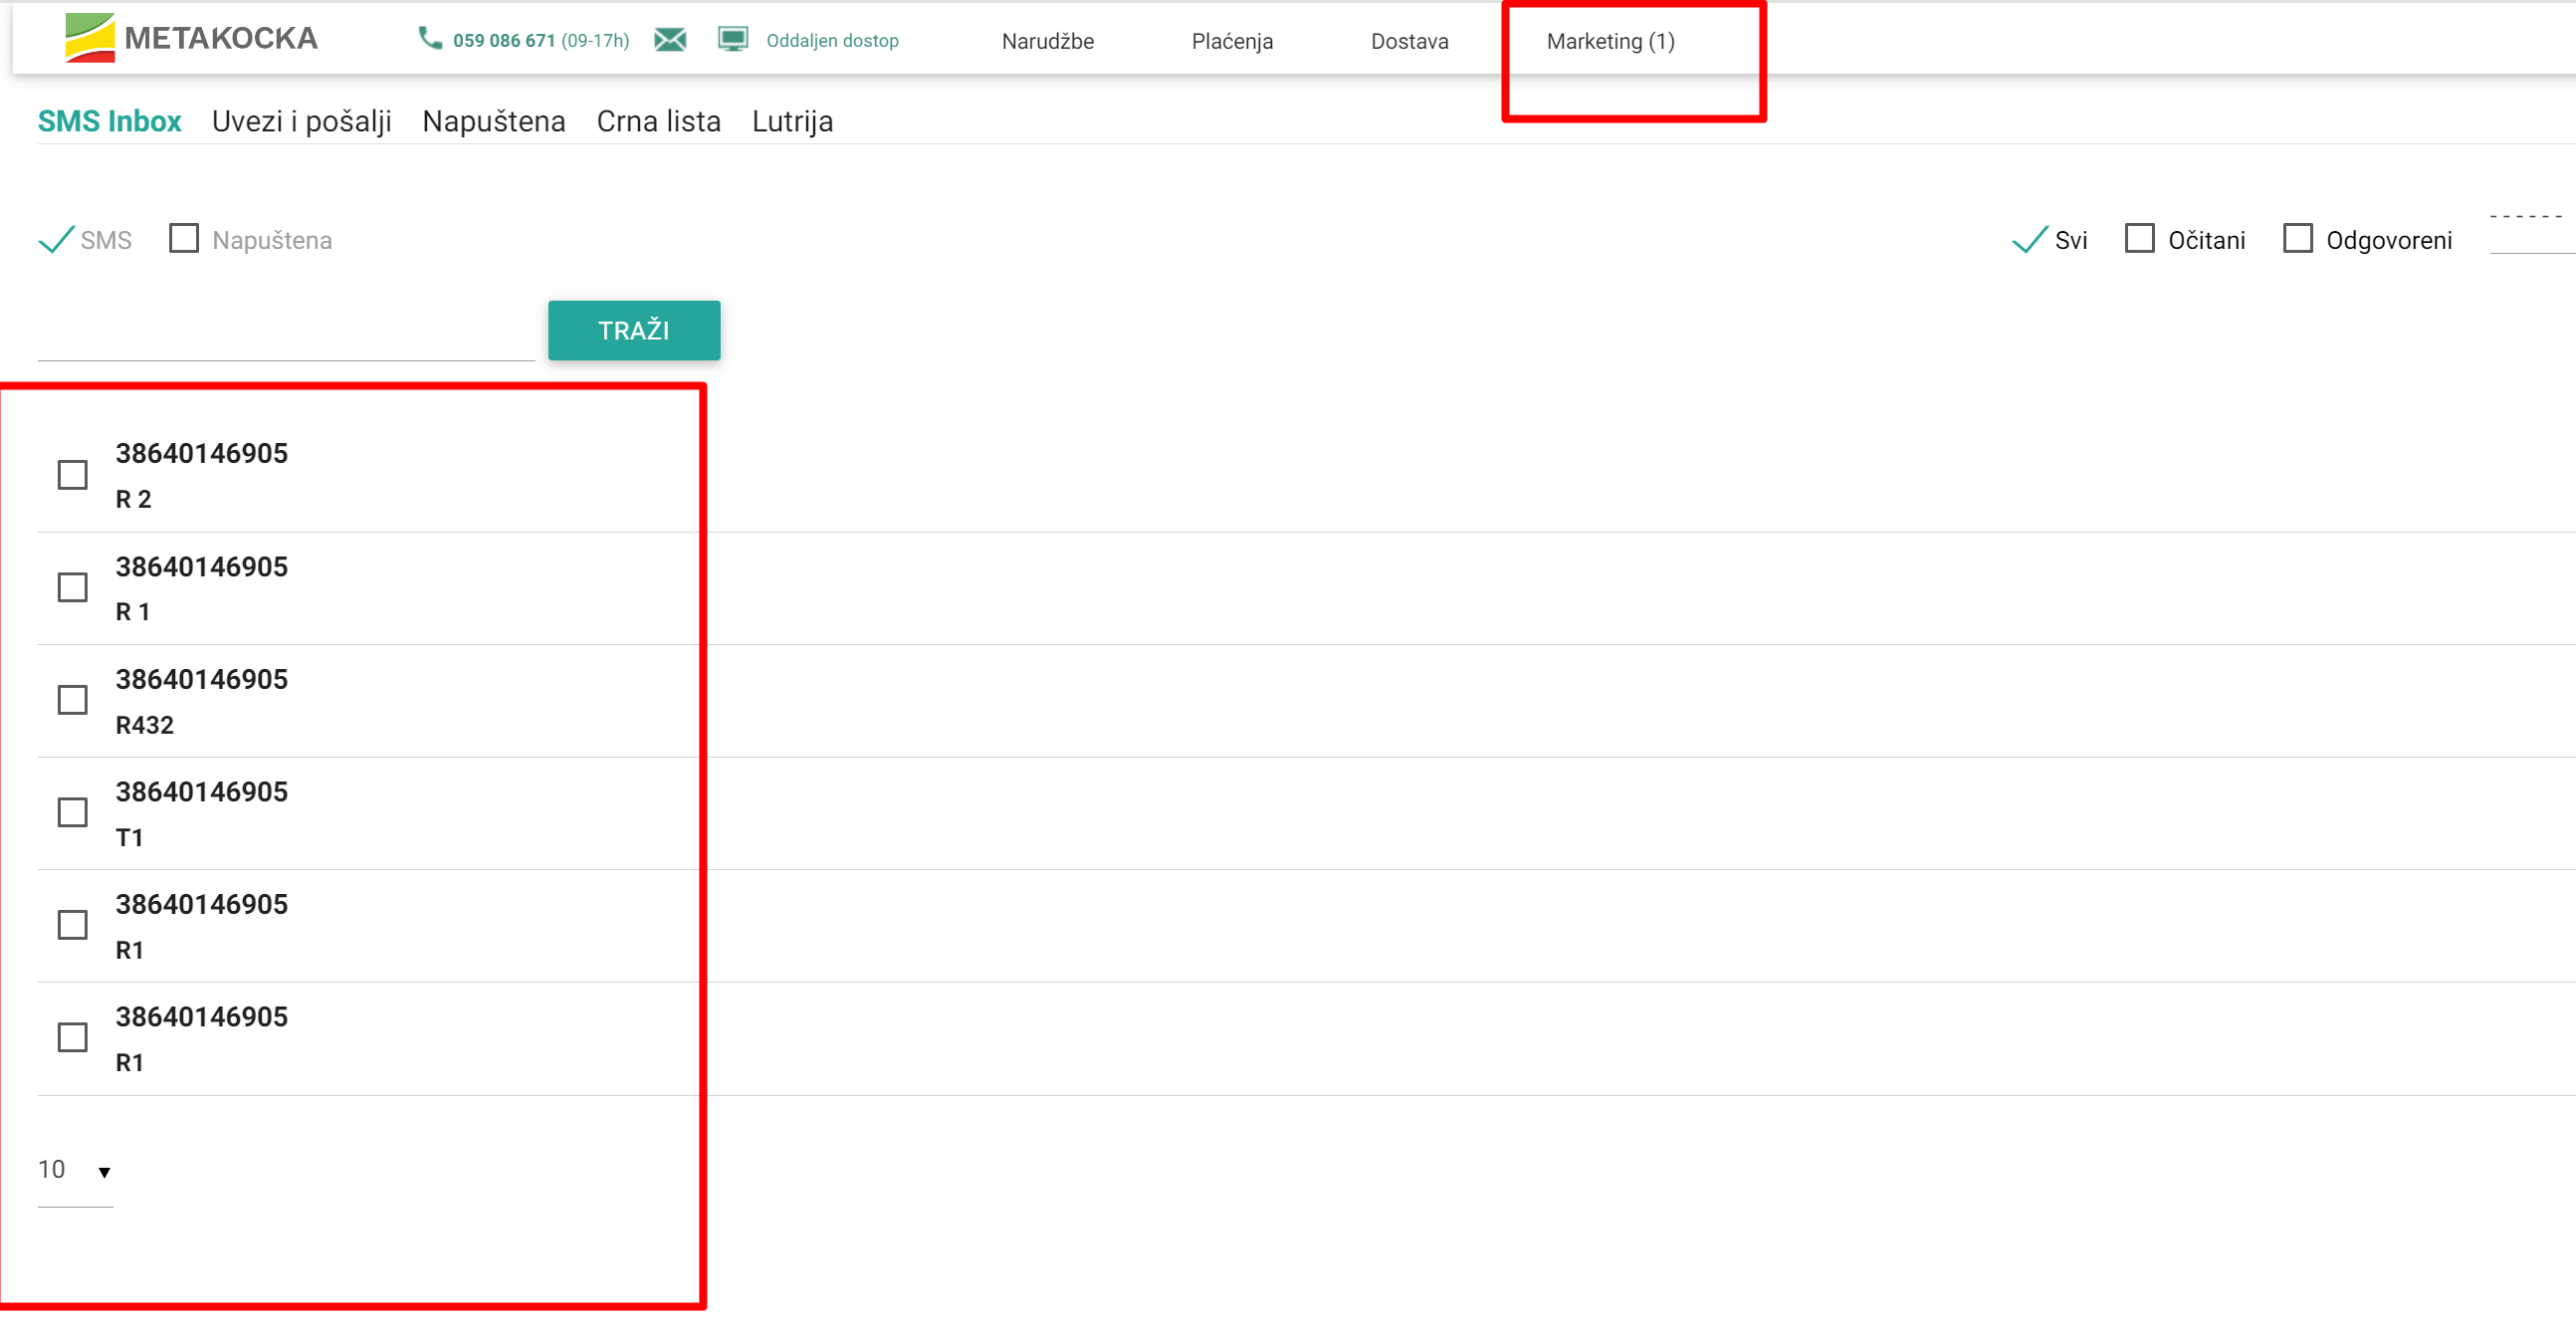Expand the page size dropdown showing 10

pos(75,1171)
